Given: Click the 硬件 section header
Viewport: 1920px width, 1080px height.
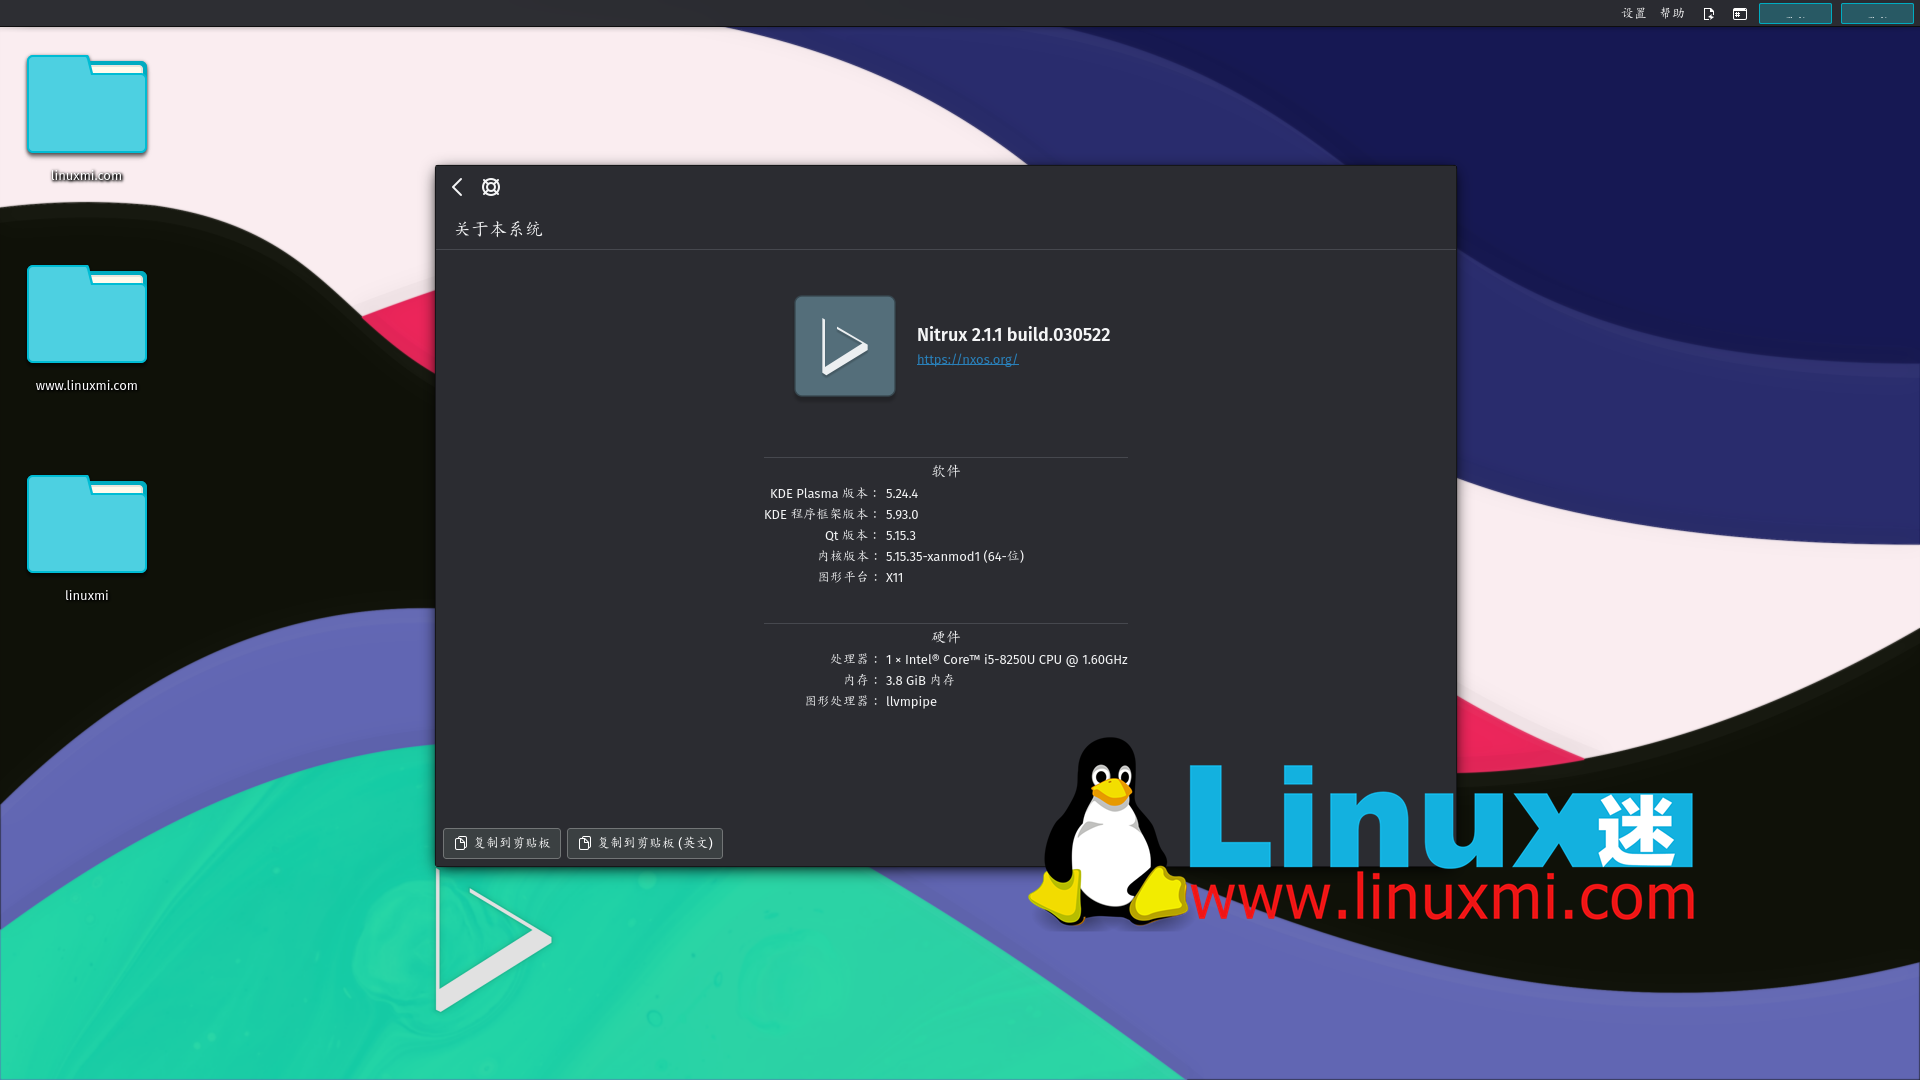Looking at the screenshot, I should click(946, 637).
